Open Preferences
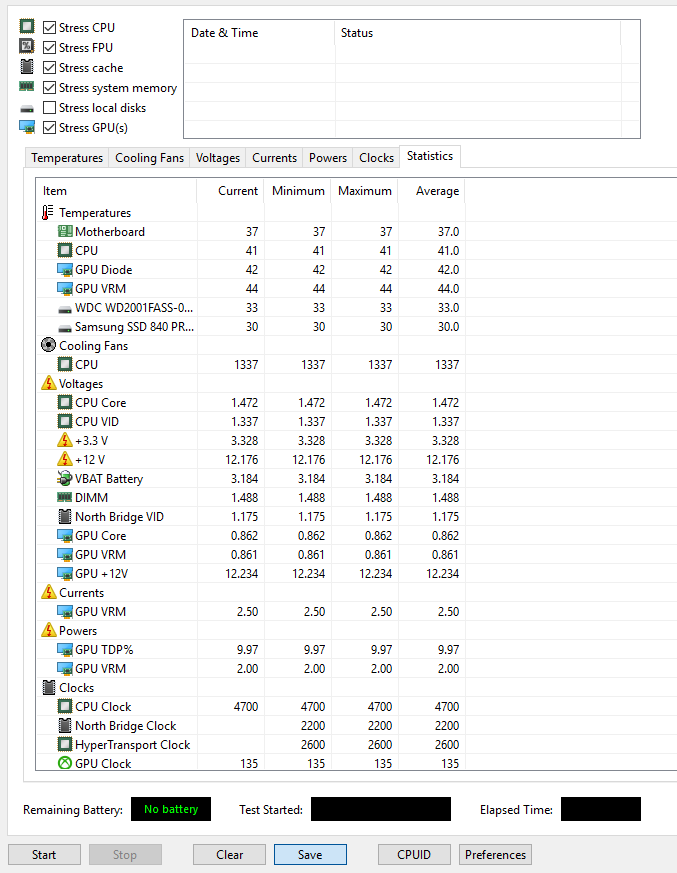The width and height of the screenshot is (677, 873). pyautogui.click(x=496, y=855)
